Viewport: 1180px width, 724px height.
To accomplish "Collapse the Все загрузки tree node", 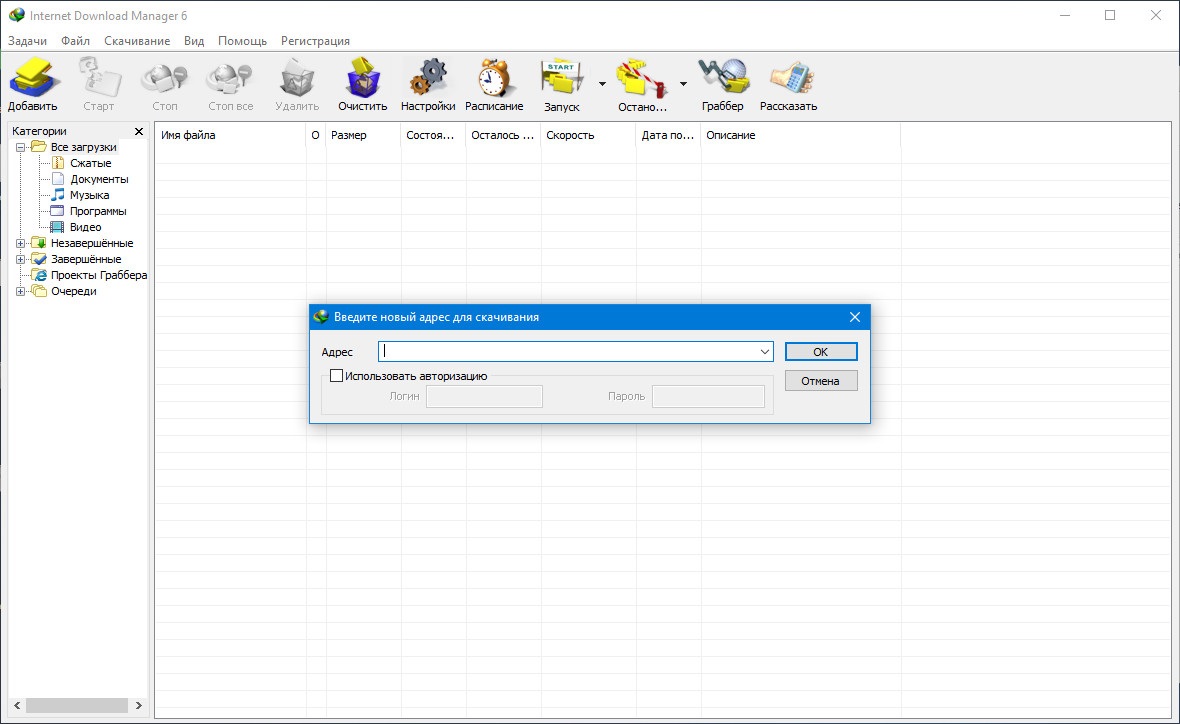I will click(20, 147).
